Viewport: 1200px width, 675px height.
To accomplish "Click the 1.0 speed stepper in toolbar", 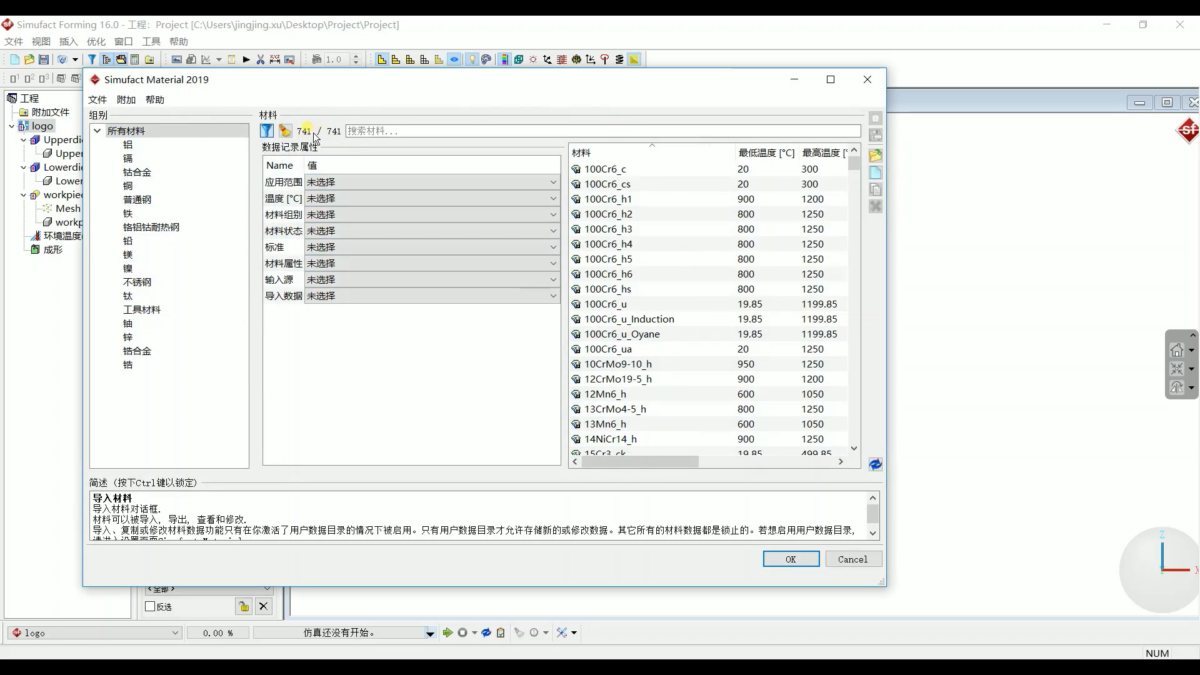I will click(355, 60).
